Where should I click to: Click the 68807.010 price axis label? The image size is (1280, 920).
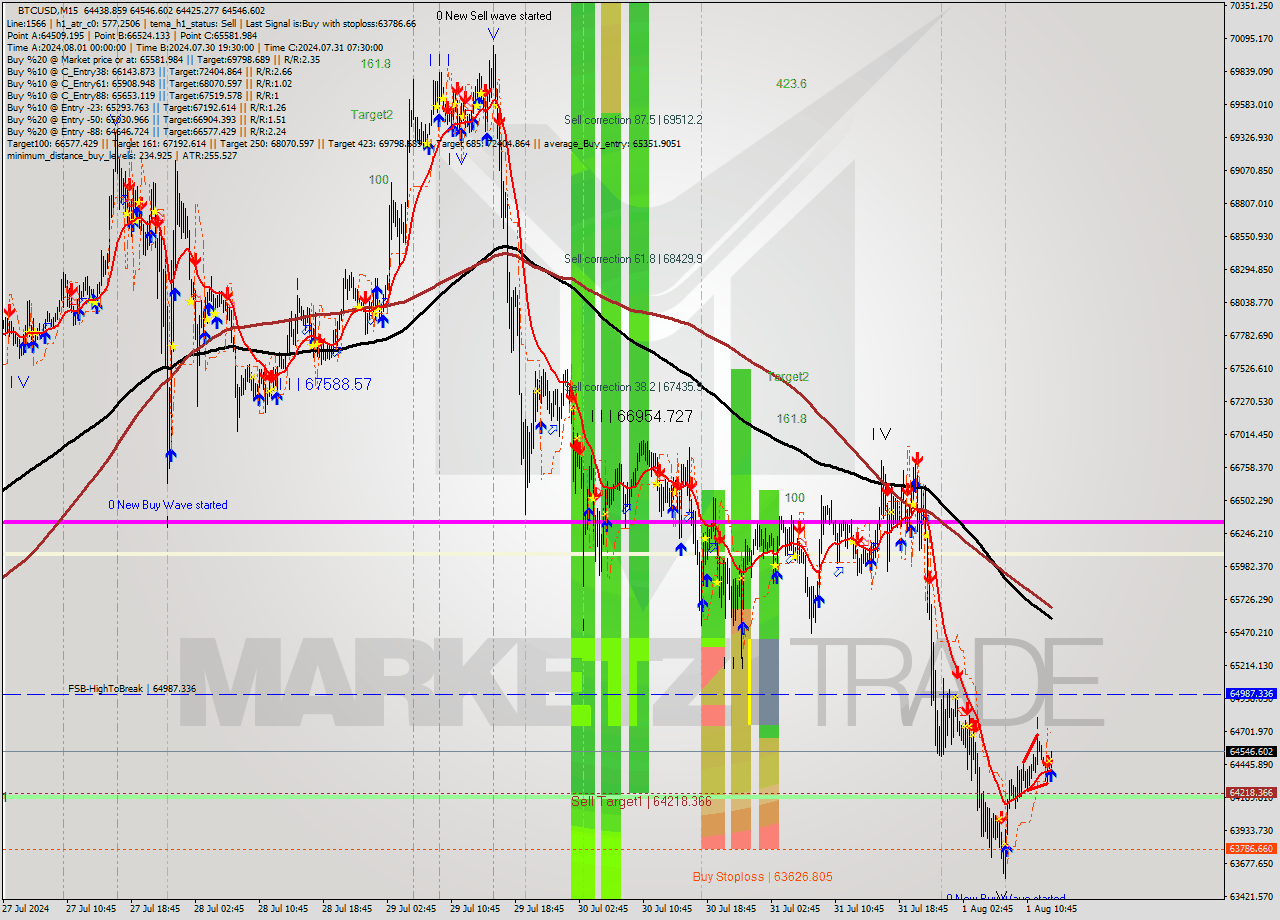[x=1251, y=203]
